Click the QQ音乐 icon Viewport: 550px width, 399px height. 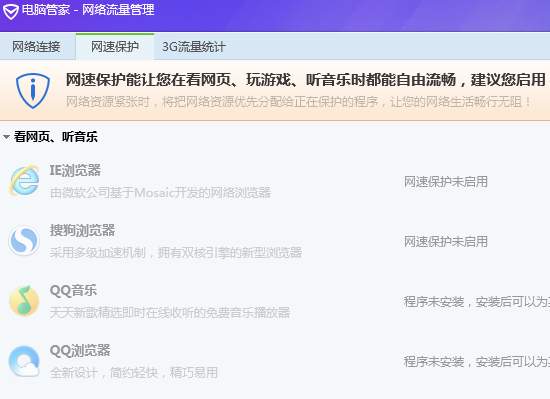(x=24, y=300)
